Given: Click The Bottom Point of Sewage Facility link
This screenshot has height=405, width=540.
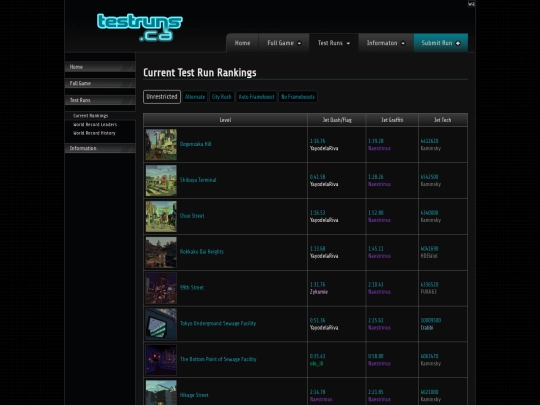Looking at the screenshot, I should tap(218, 359).
